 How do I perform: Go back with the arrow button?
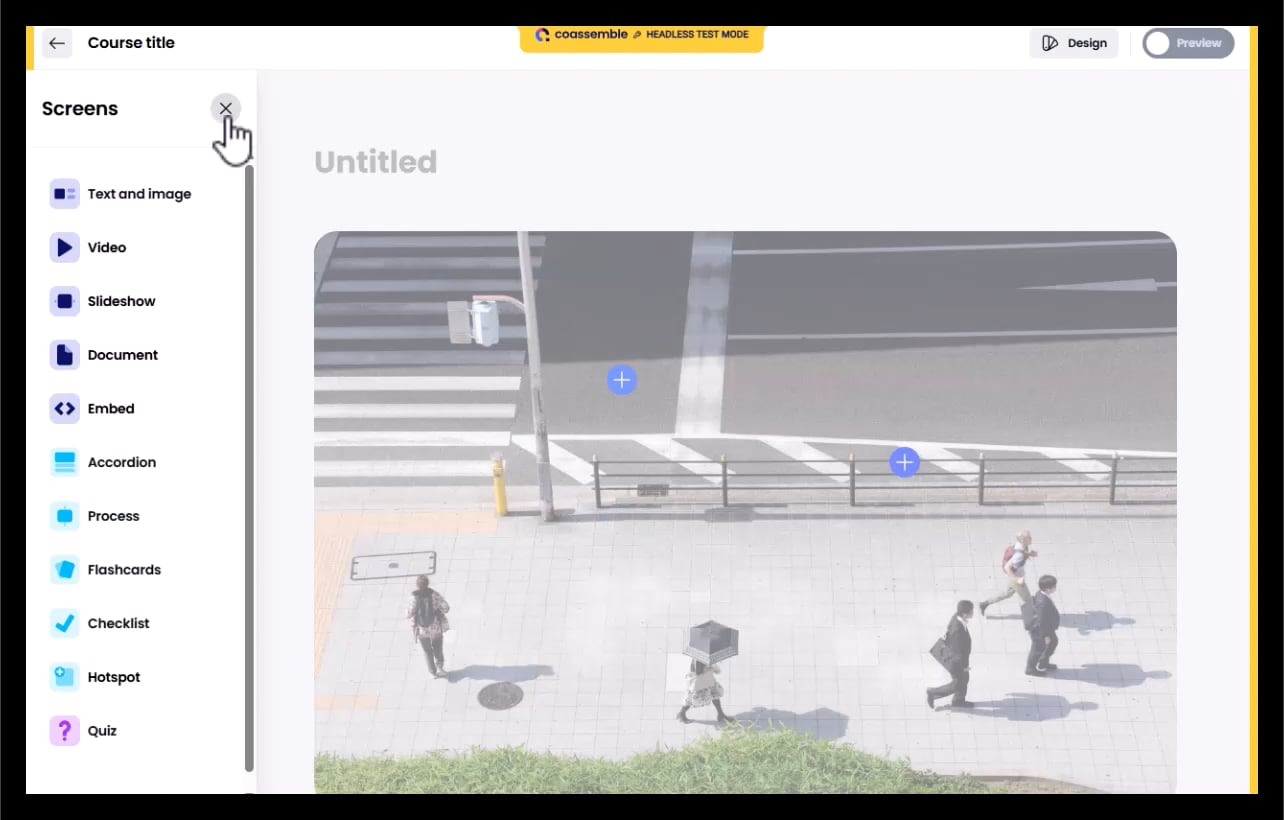click(x=57, y=43)
